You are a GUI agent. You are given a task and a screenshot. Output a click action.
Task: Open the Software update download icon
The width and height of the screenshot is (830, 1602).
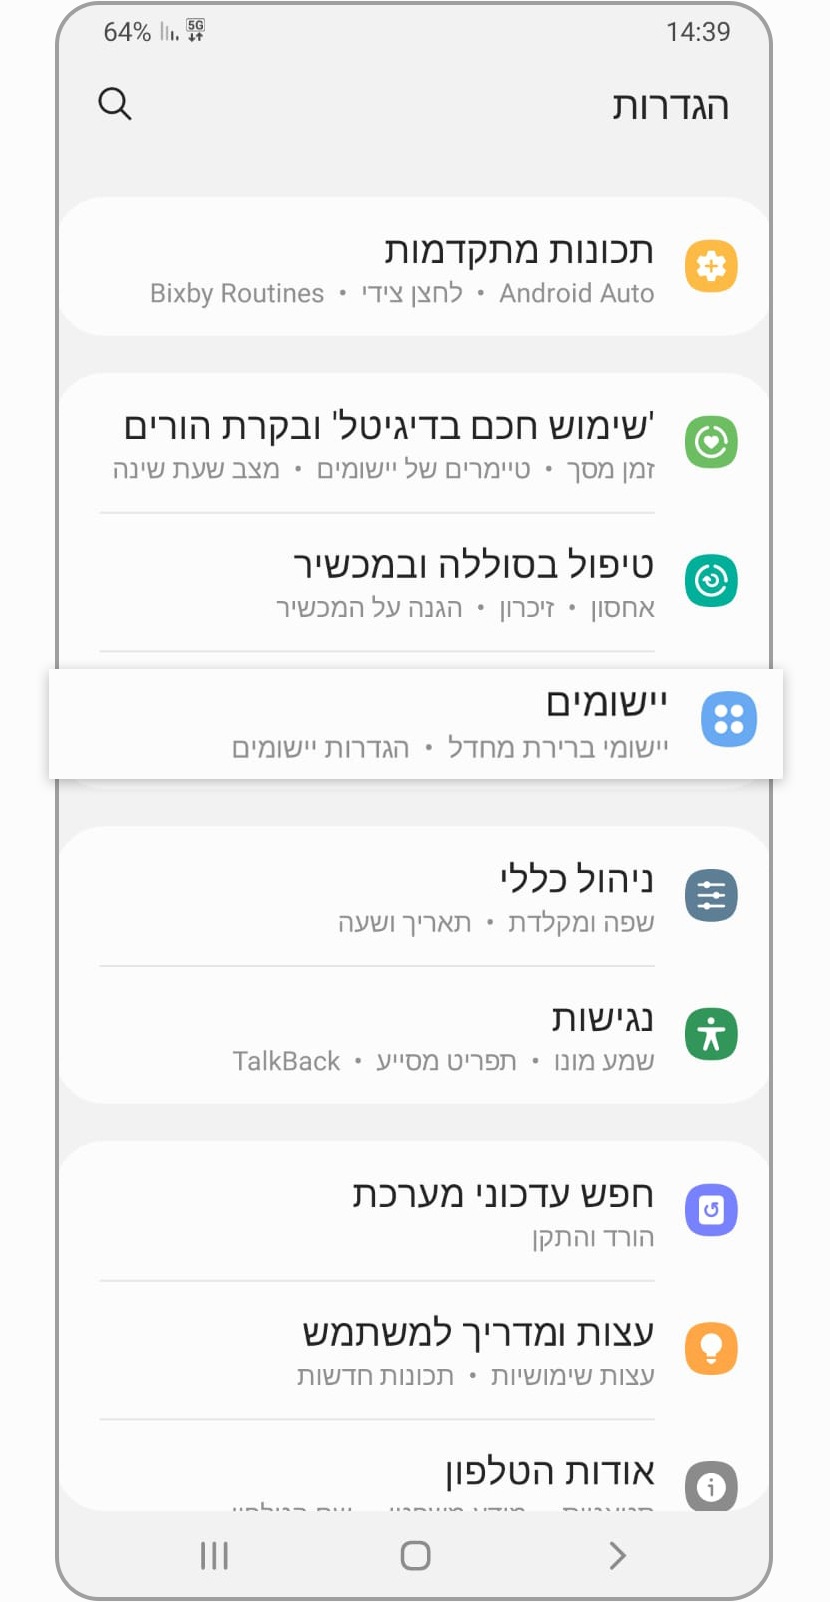click(x=711, y=1209)
